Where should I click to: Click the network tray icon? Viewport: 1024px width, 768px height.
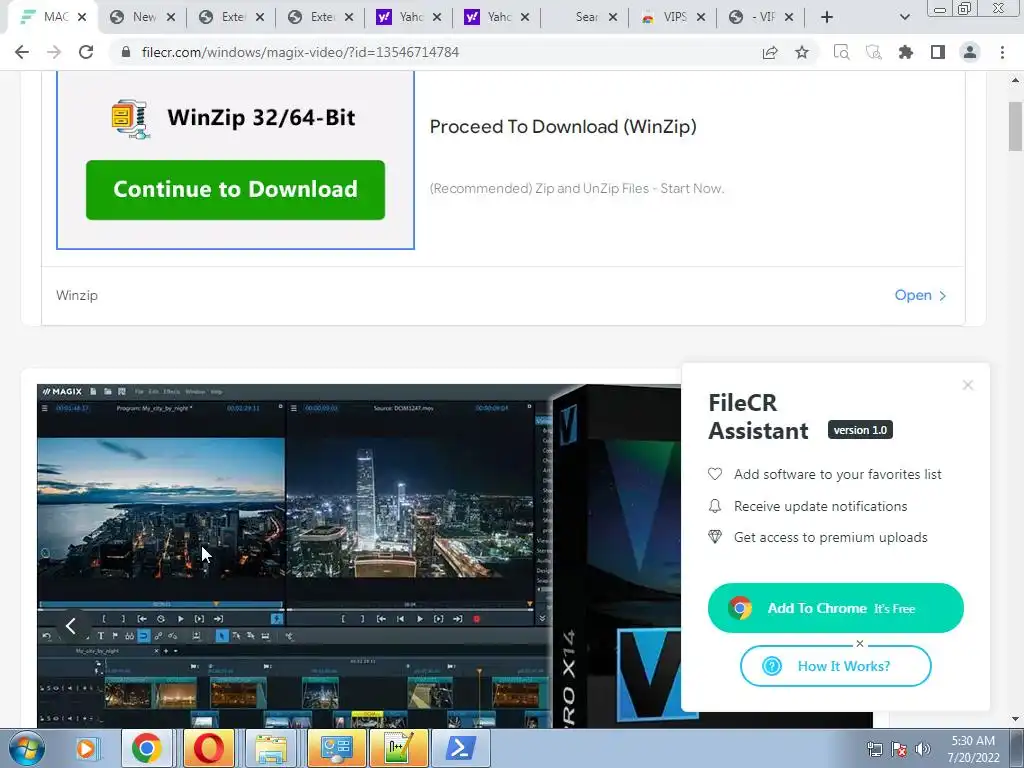pyautogui.click(x=874, y=749)
